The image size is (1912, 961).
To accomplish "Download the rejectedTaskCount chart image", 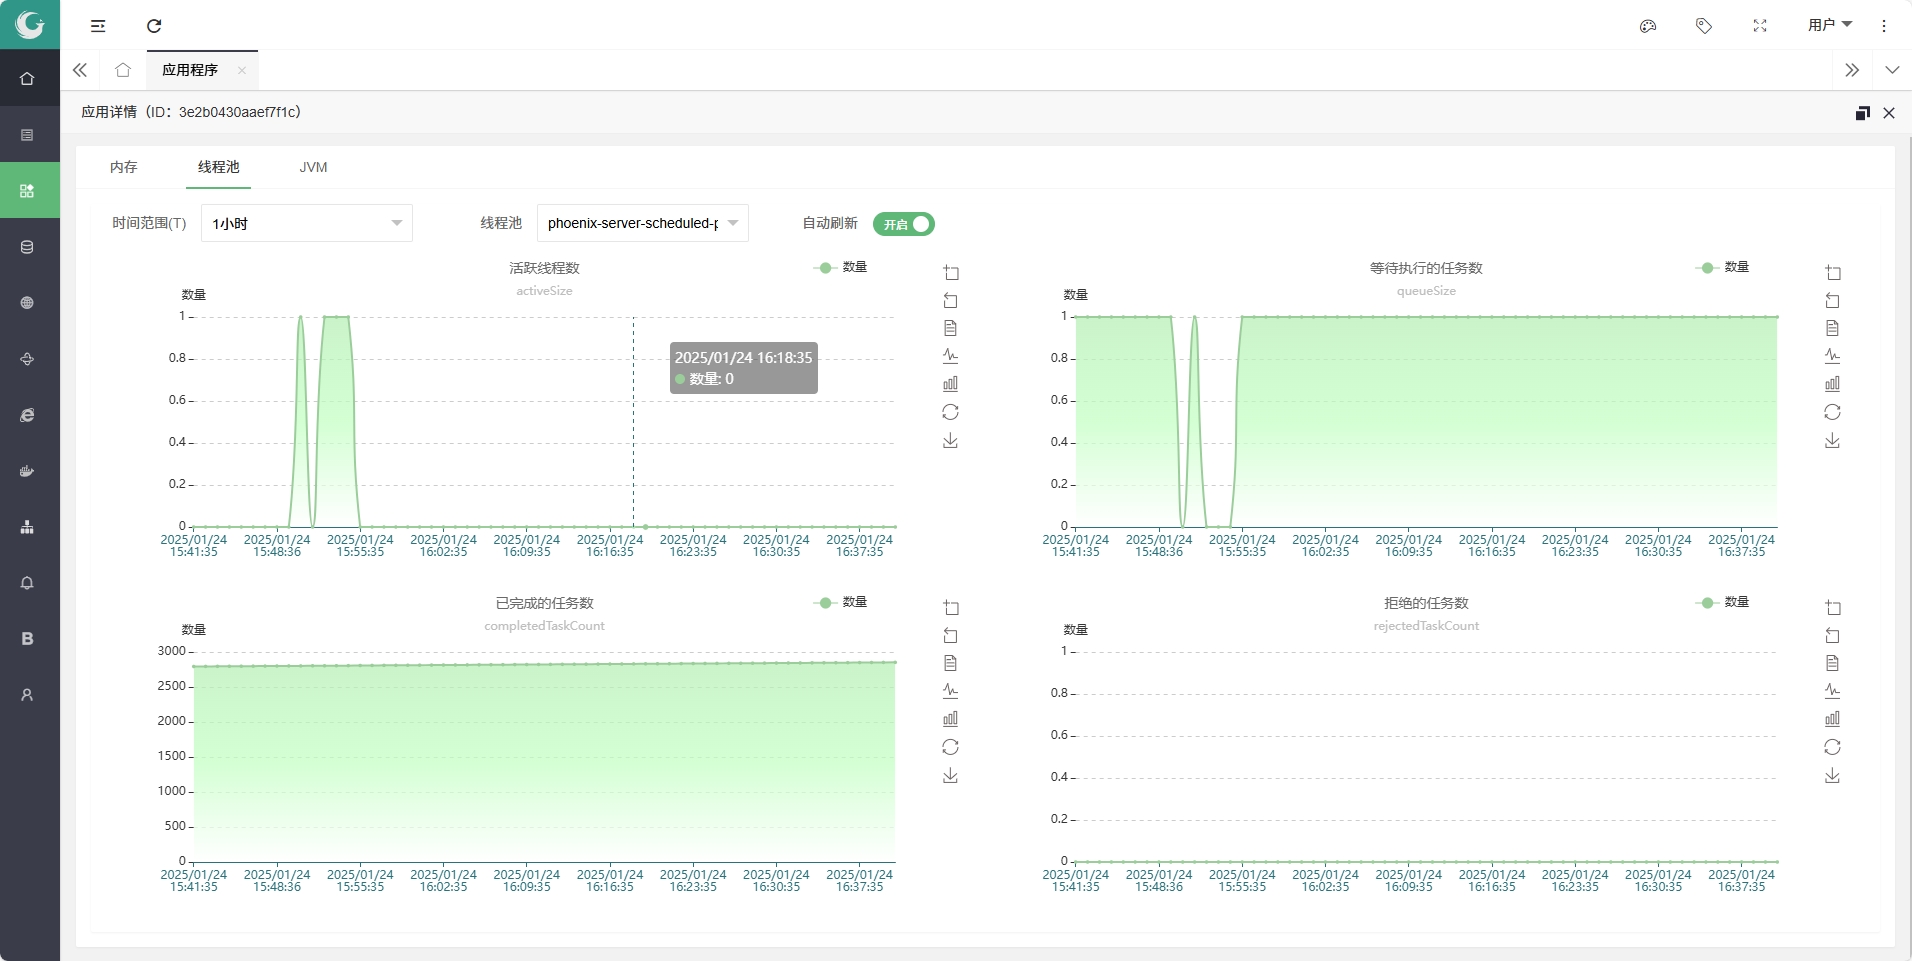I will [1833, 775].
